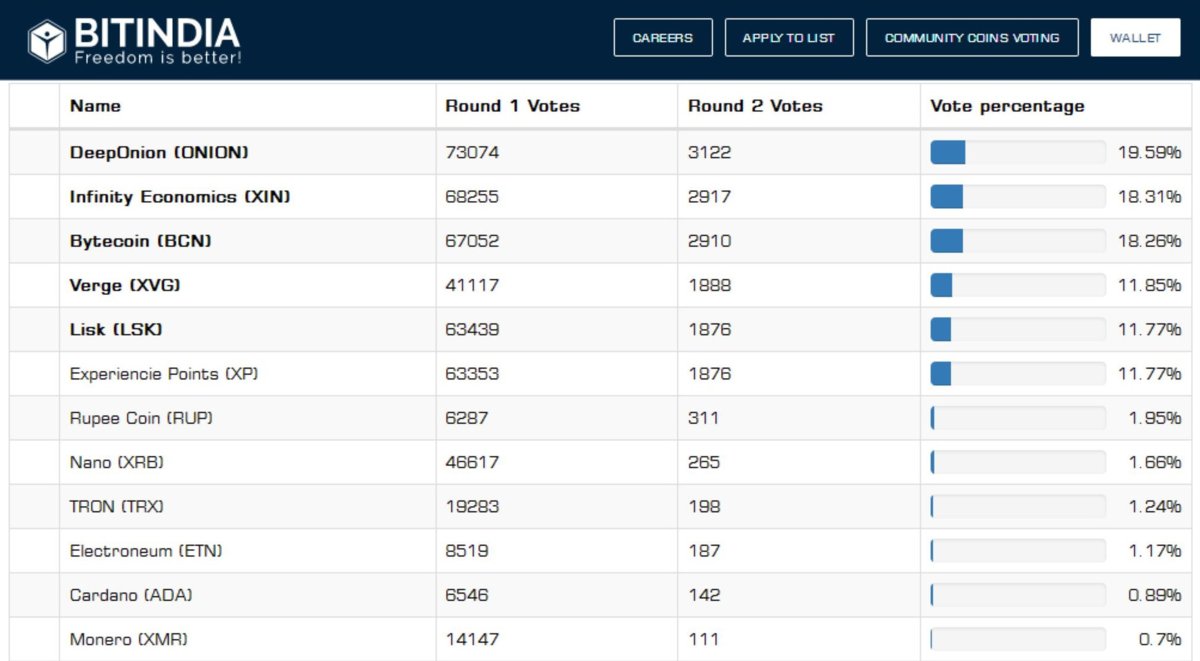The height and width of the screenshot is (661, 1200).
Task: Click the 1.66% percentage value
Action: pyautogui.click(x=1155, y=462)
